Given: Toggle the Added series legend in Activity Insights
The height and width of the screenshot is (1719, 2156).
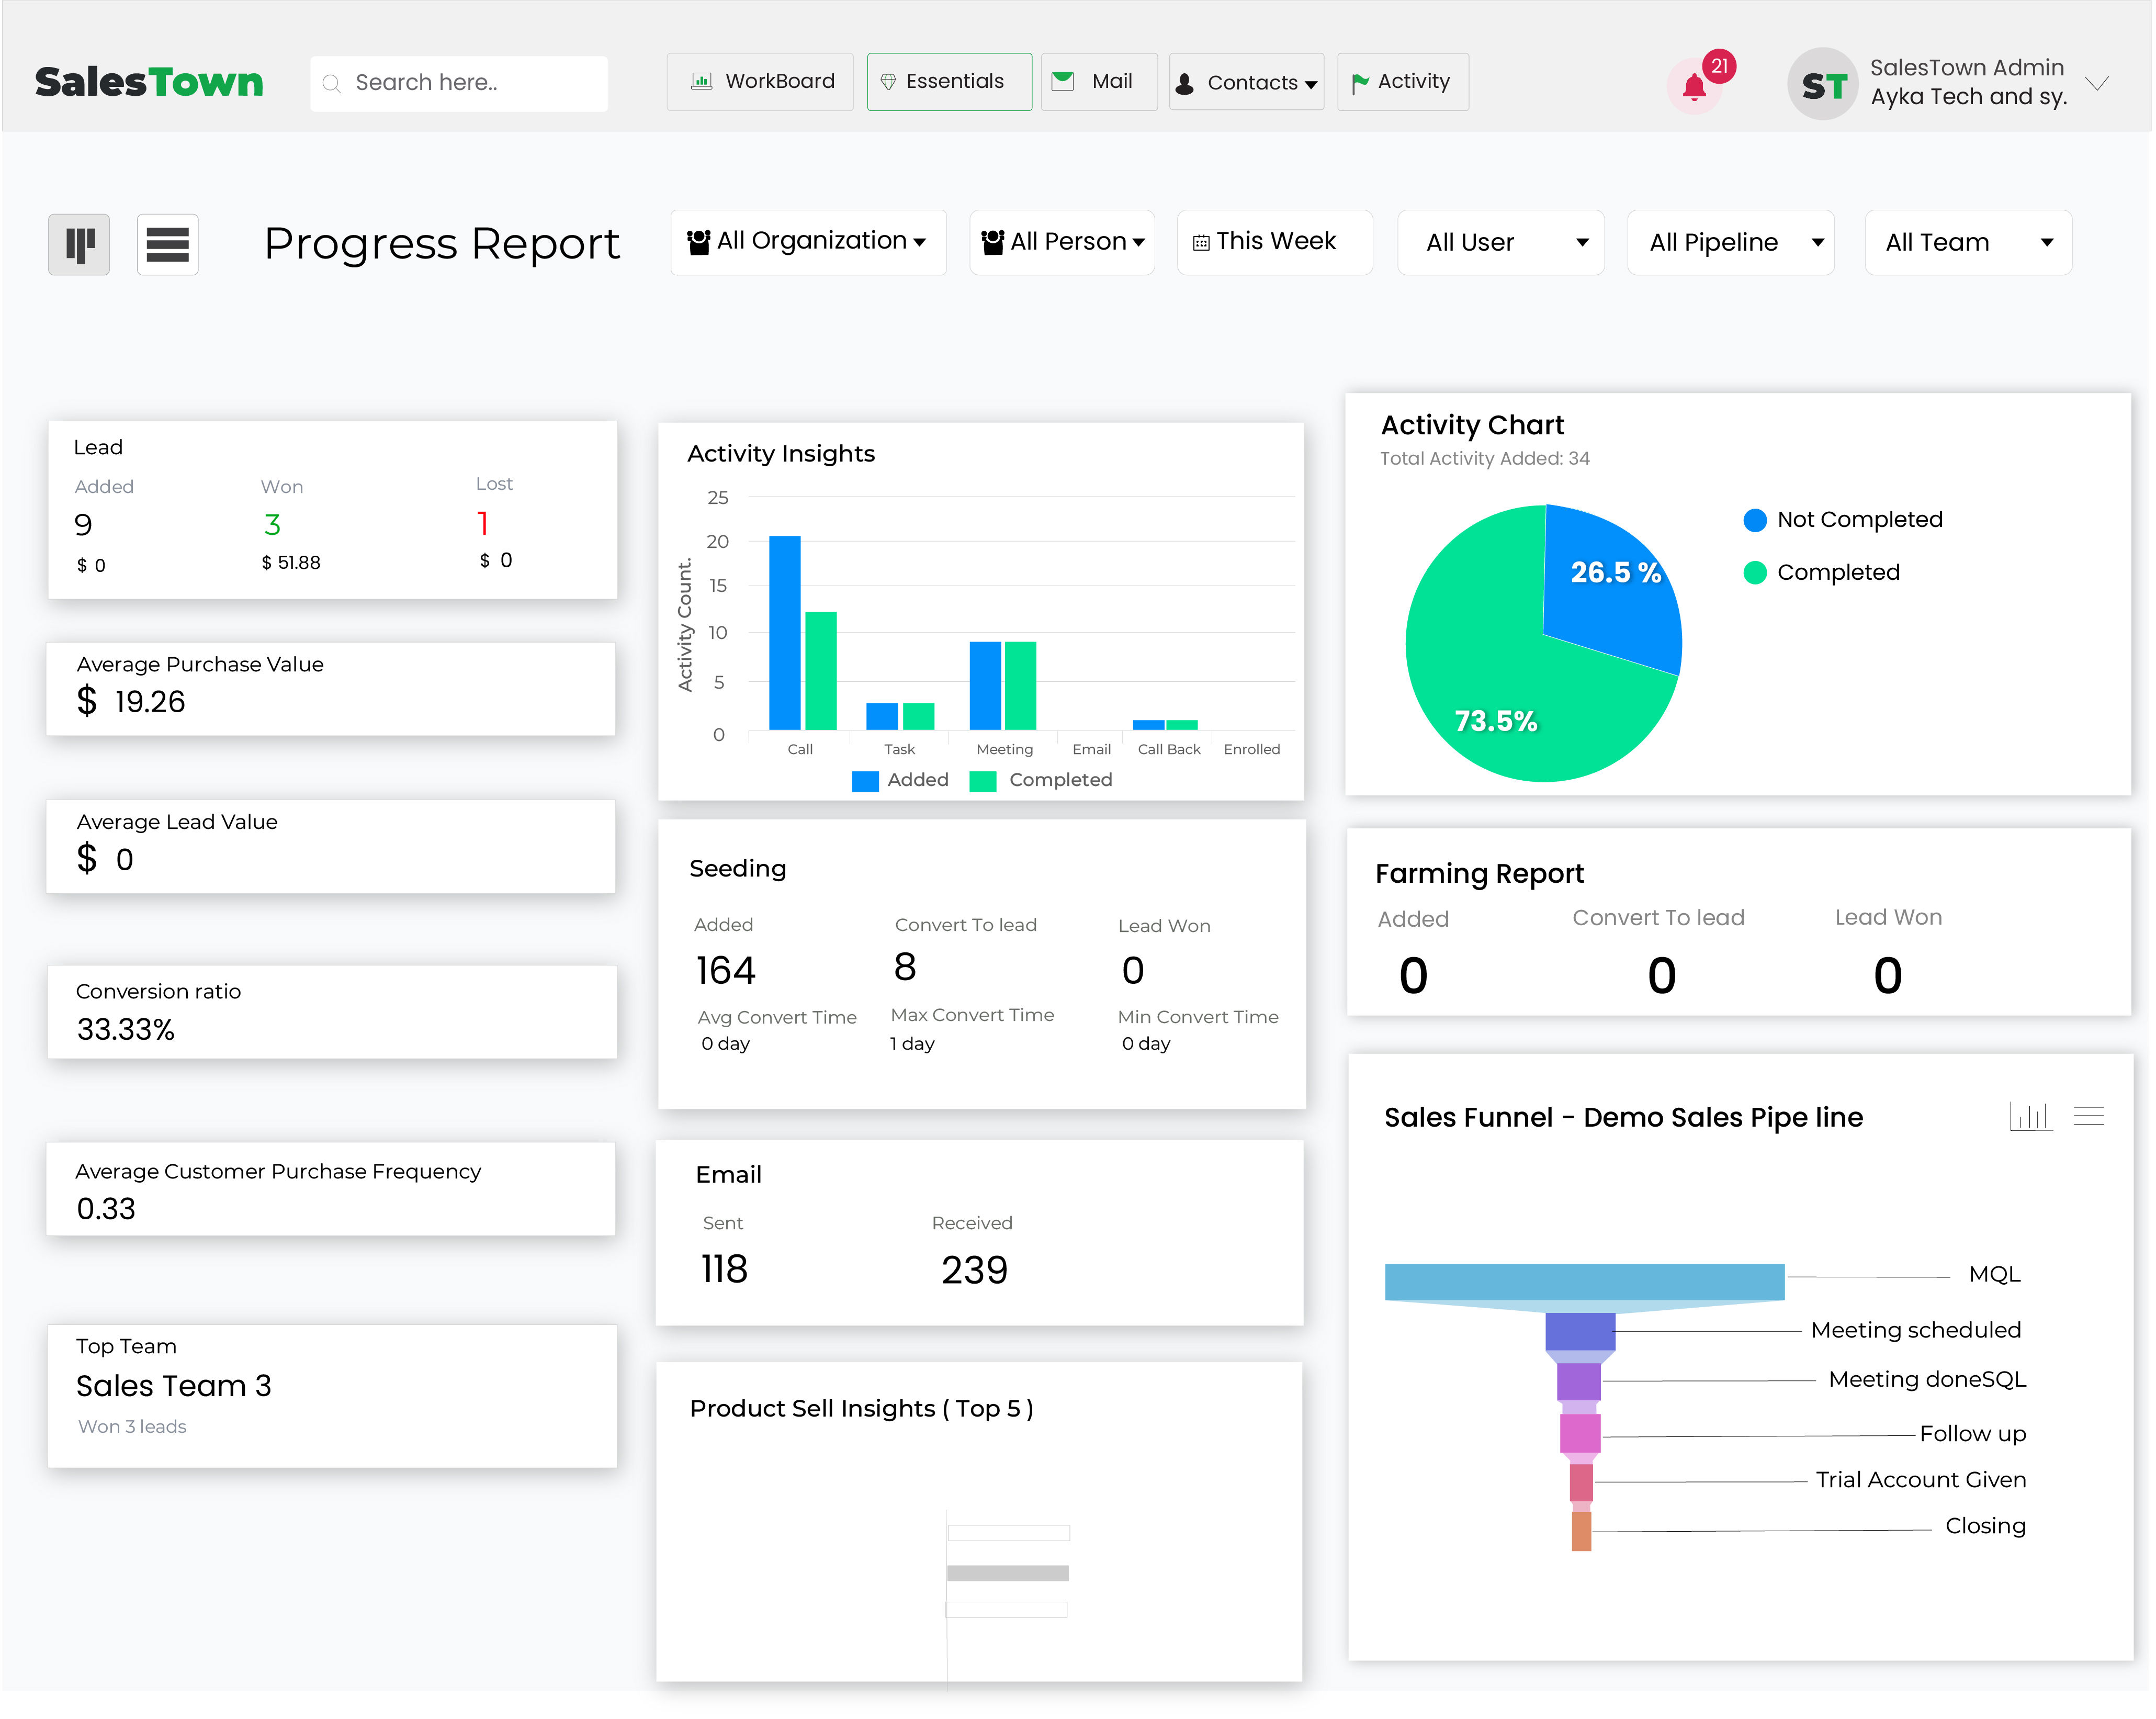Looking at the screenshot, I should pyautogui.click(x=900, y=781).
